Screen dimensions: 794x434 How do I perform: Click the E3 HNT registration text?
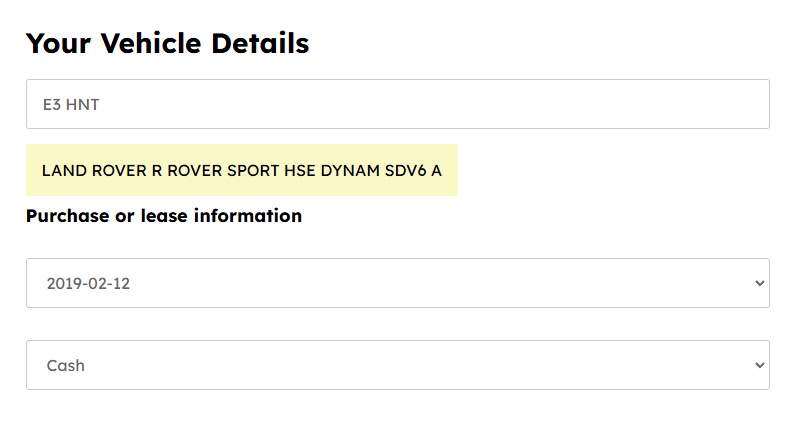(70, 104)
